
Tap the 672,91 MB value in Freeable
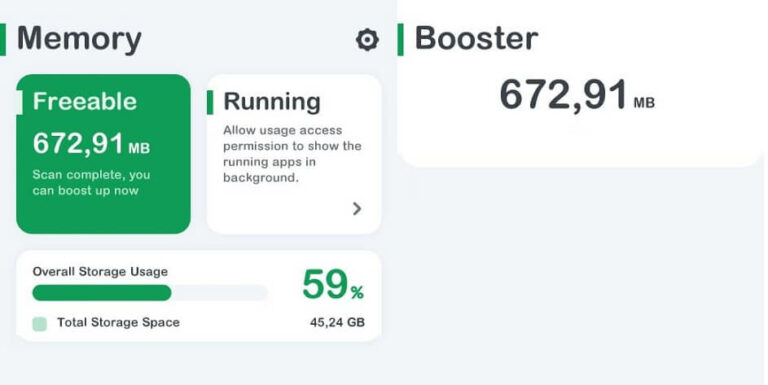click(91, 144)
